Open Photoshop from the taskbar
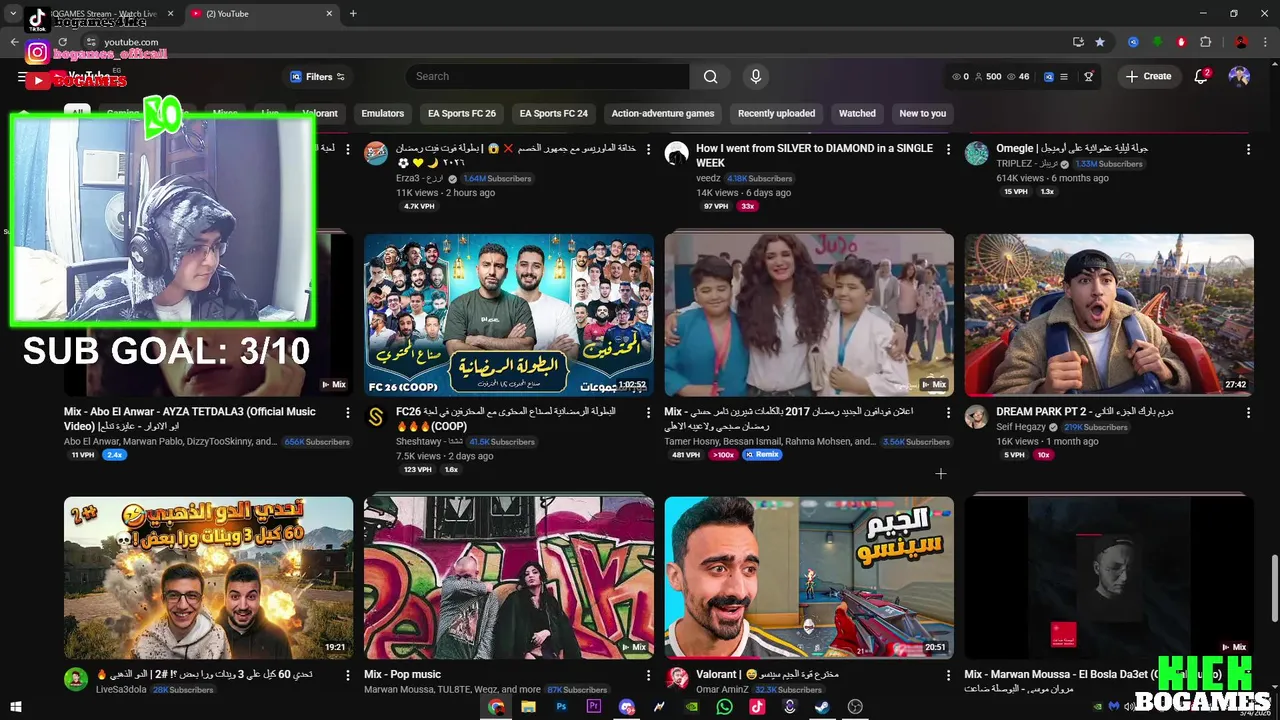 [561, 707]
